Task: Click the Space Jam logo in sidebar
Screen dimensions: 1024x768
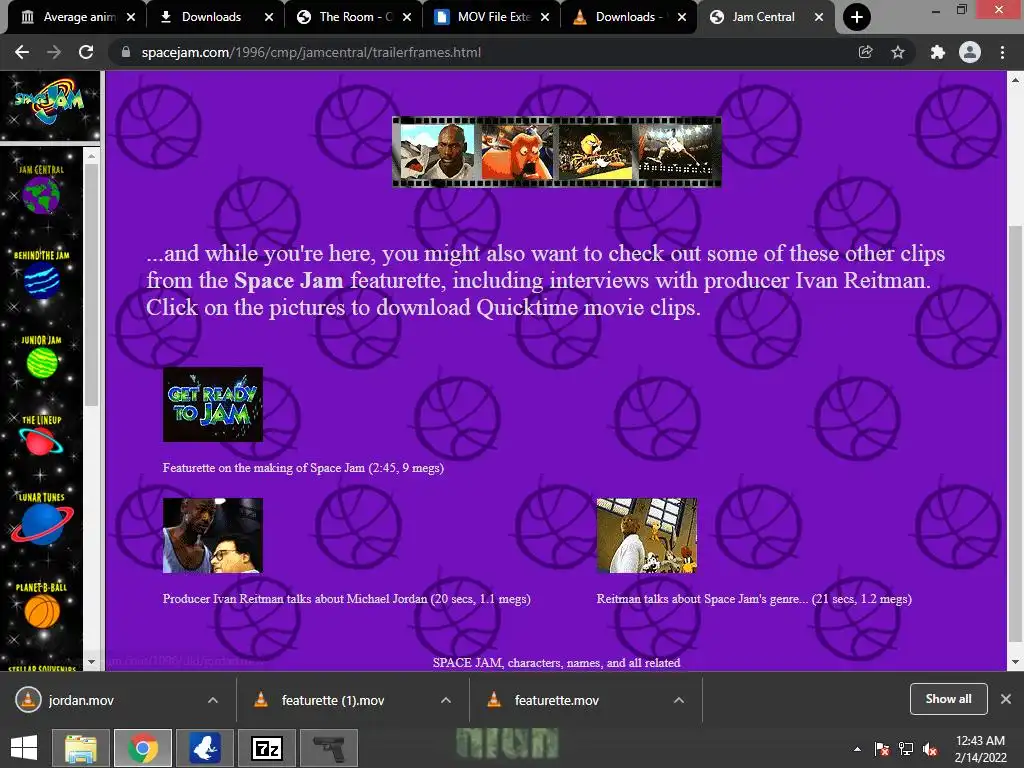Action: pyautogui.click(x=50, y=101)
